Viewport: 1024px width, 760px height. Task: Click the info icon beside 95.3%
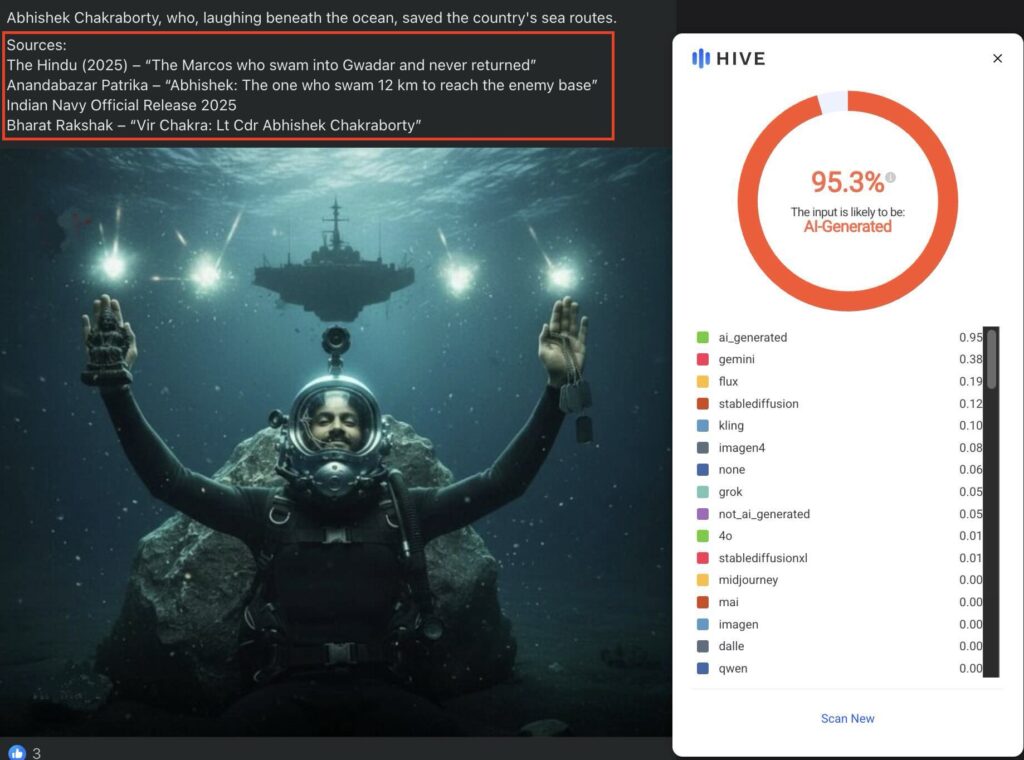891,177
